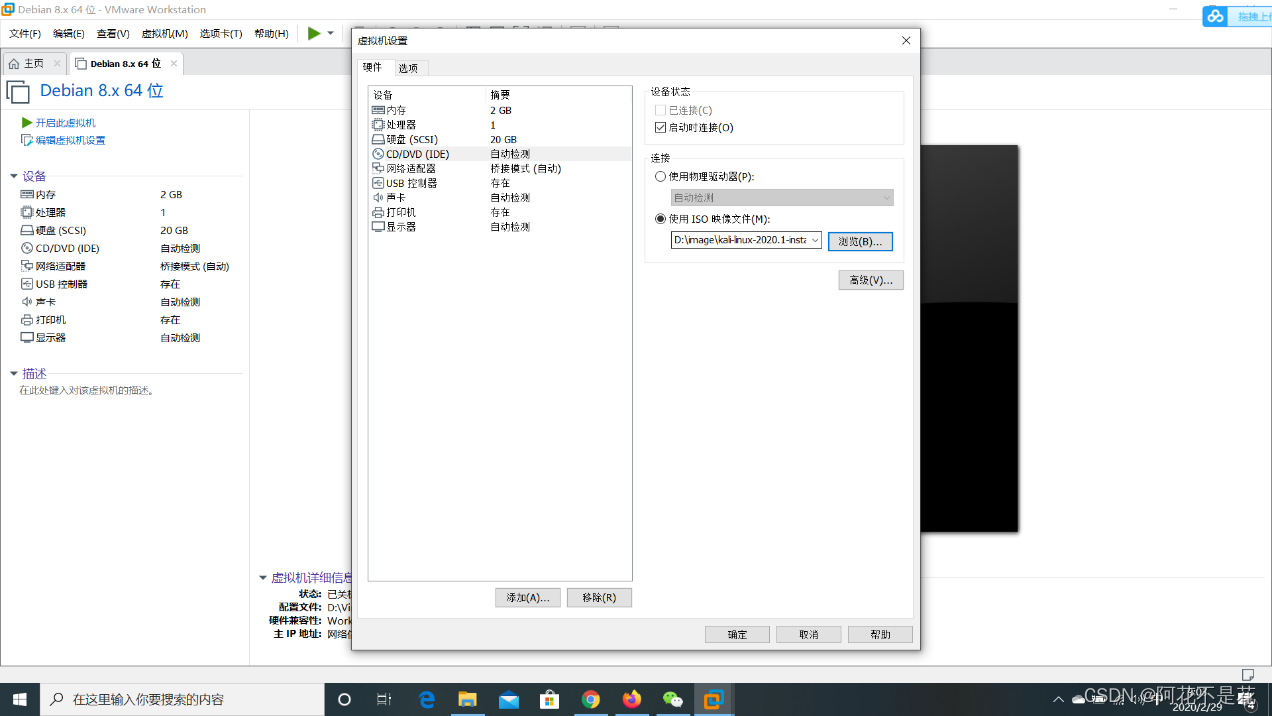Open Microsoft Store from taskbar
The height and width of the screenshot is (716, 1272).
(549, 699)
